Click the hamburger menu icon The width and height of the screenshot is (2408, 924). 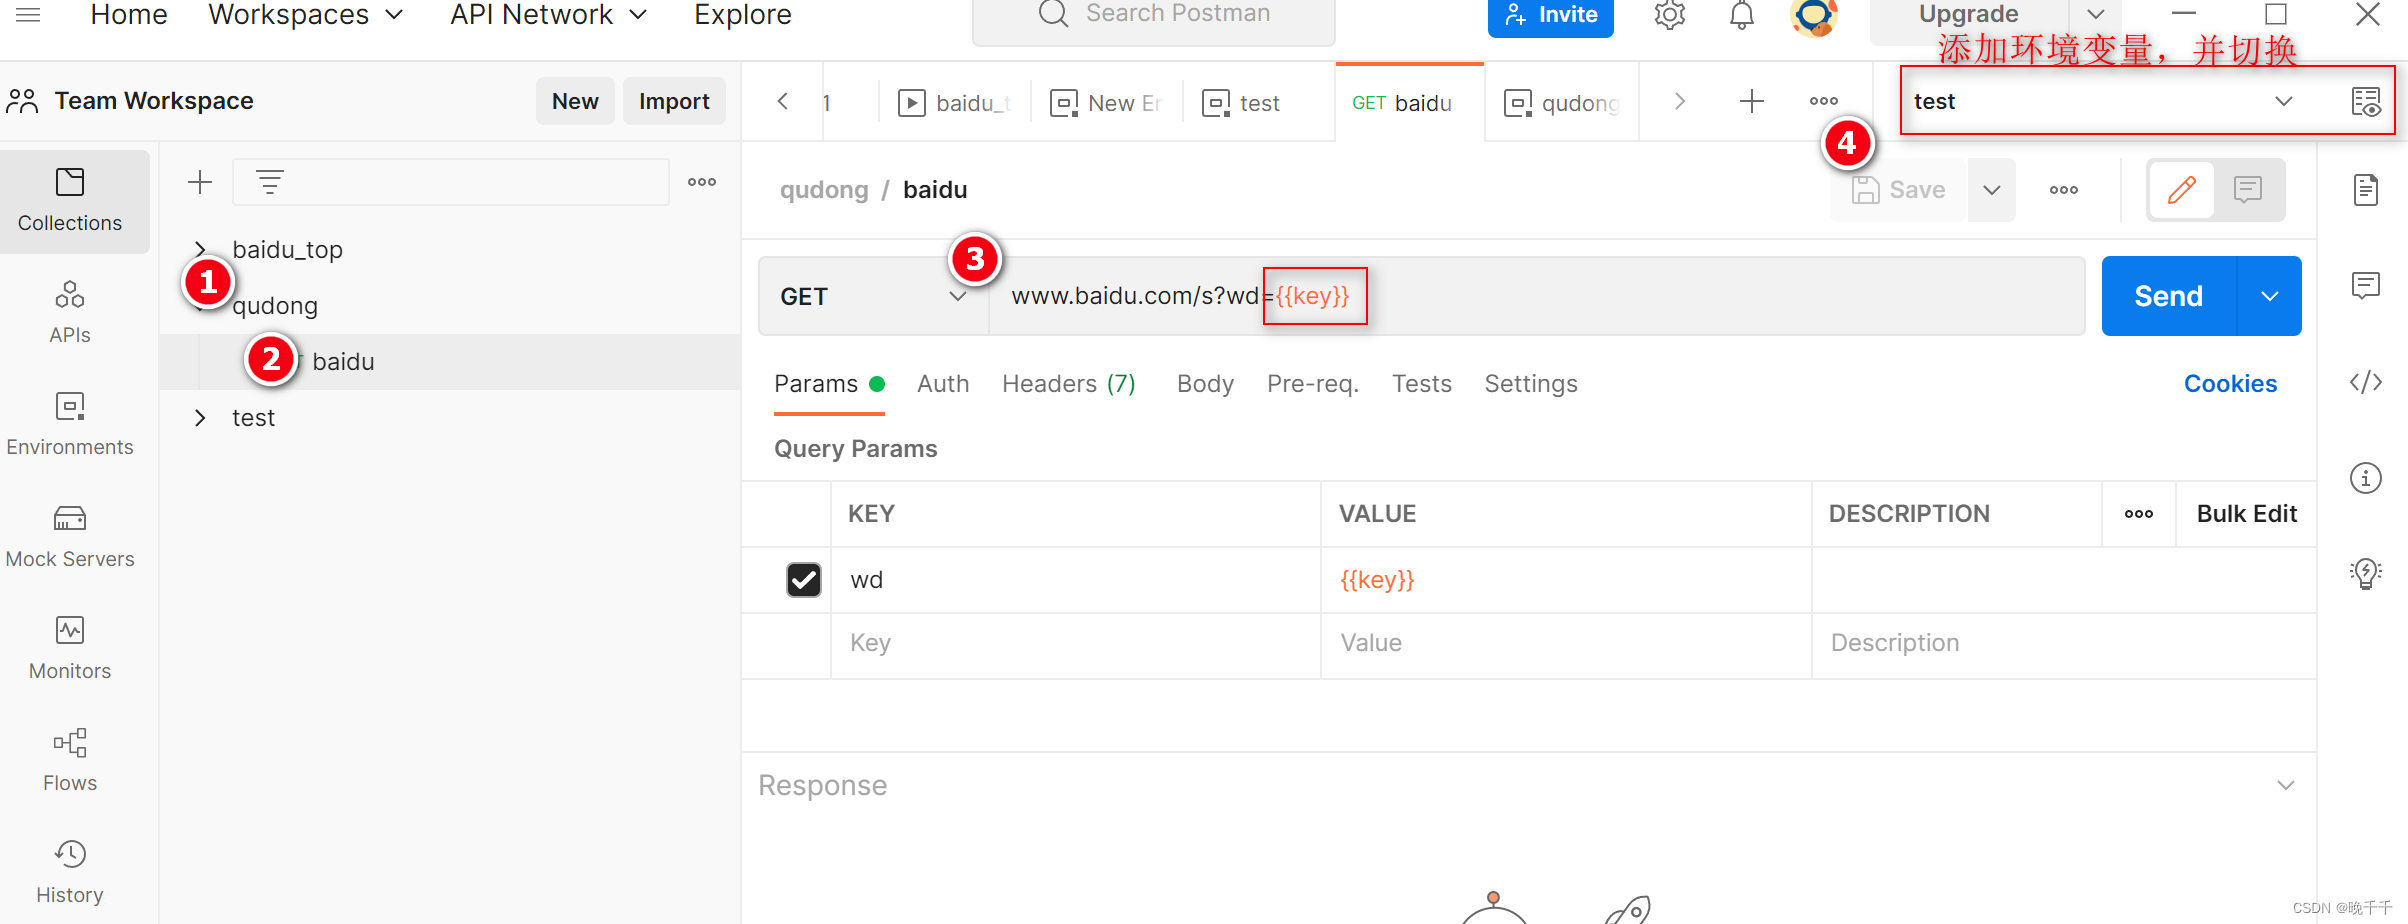point(28,14)
